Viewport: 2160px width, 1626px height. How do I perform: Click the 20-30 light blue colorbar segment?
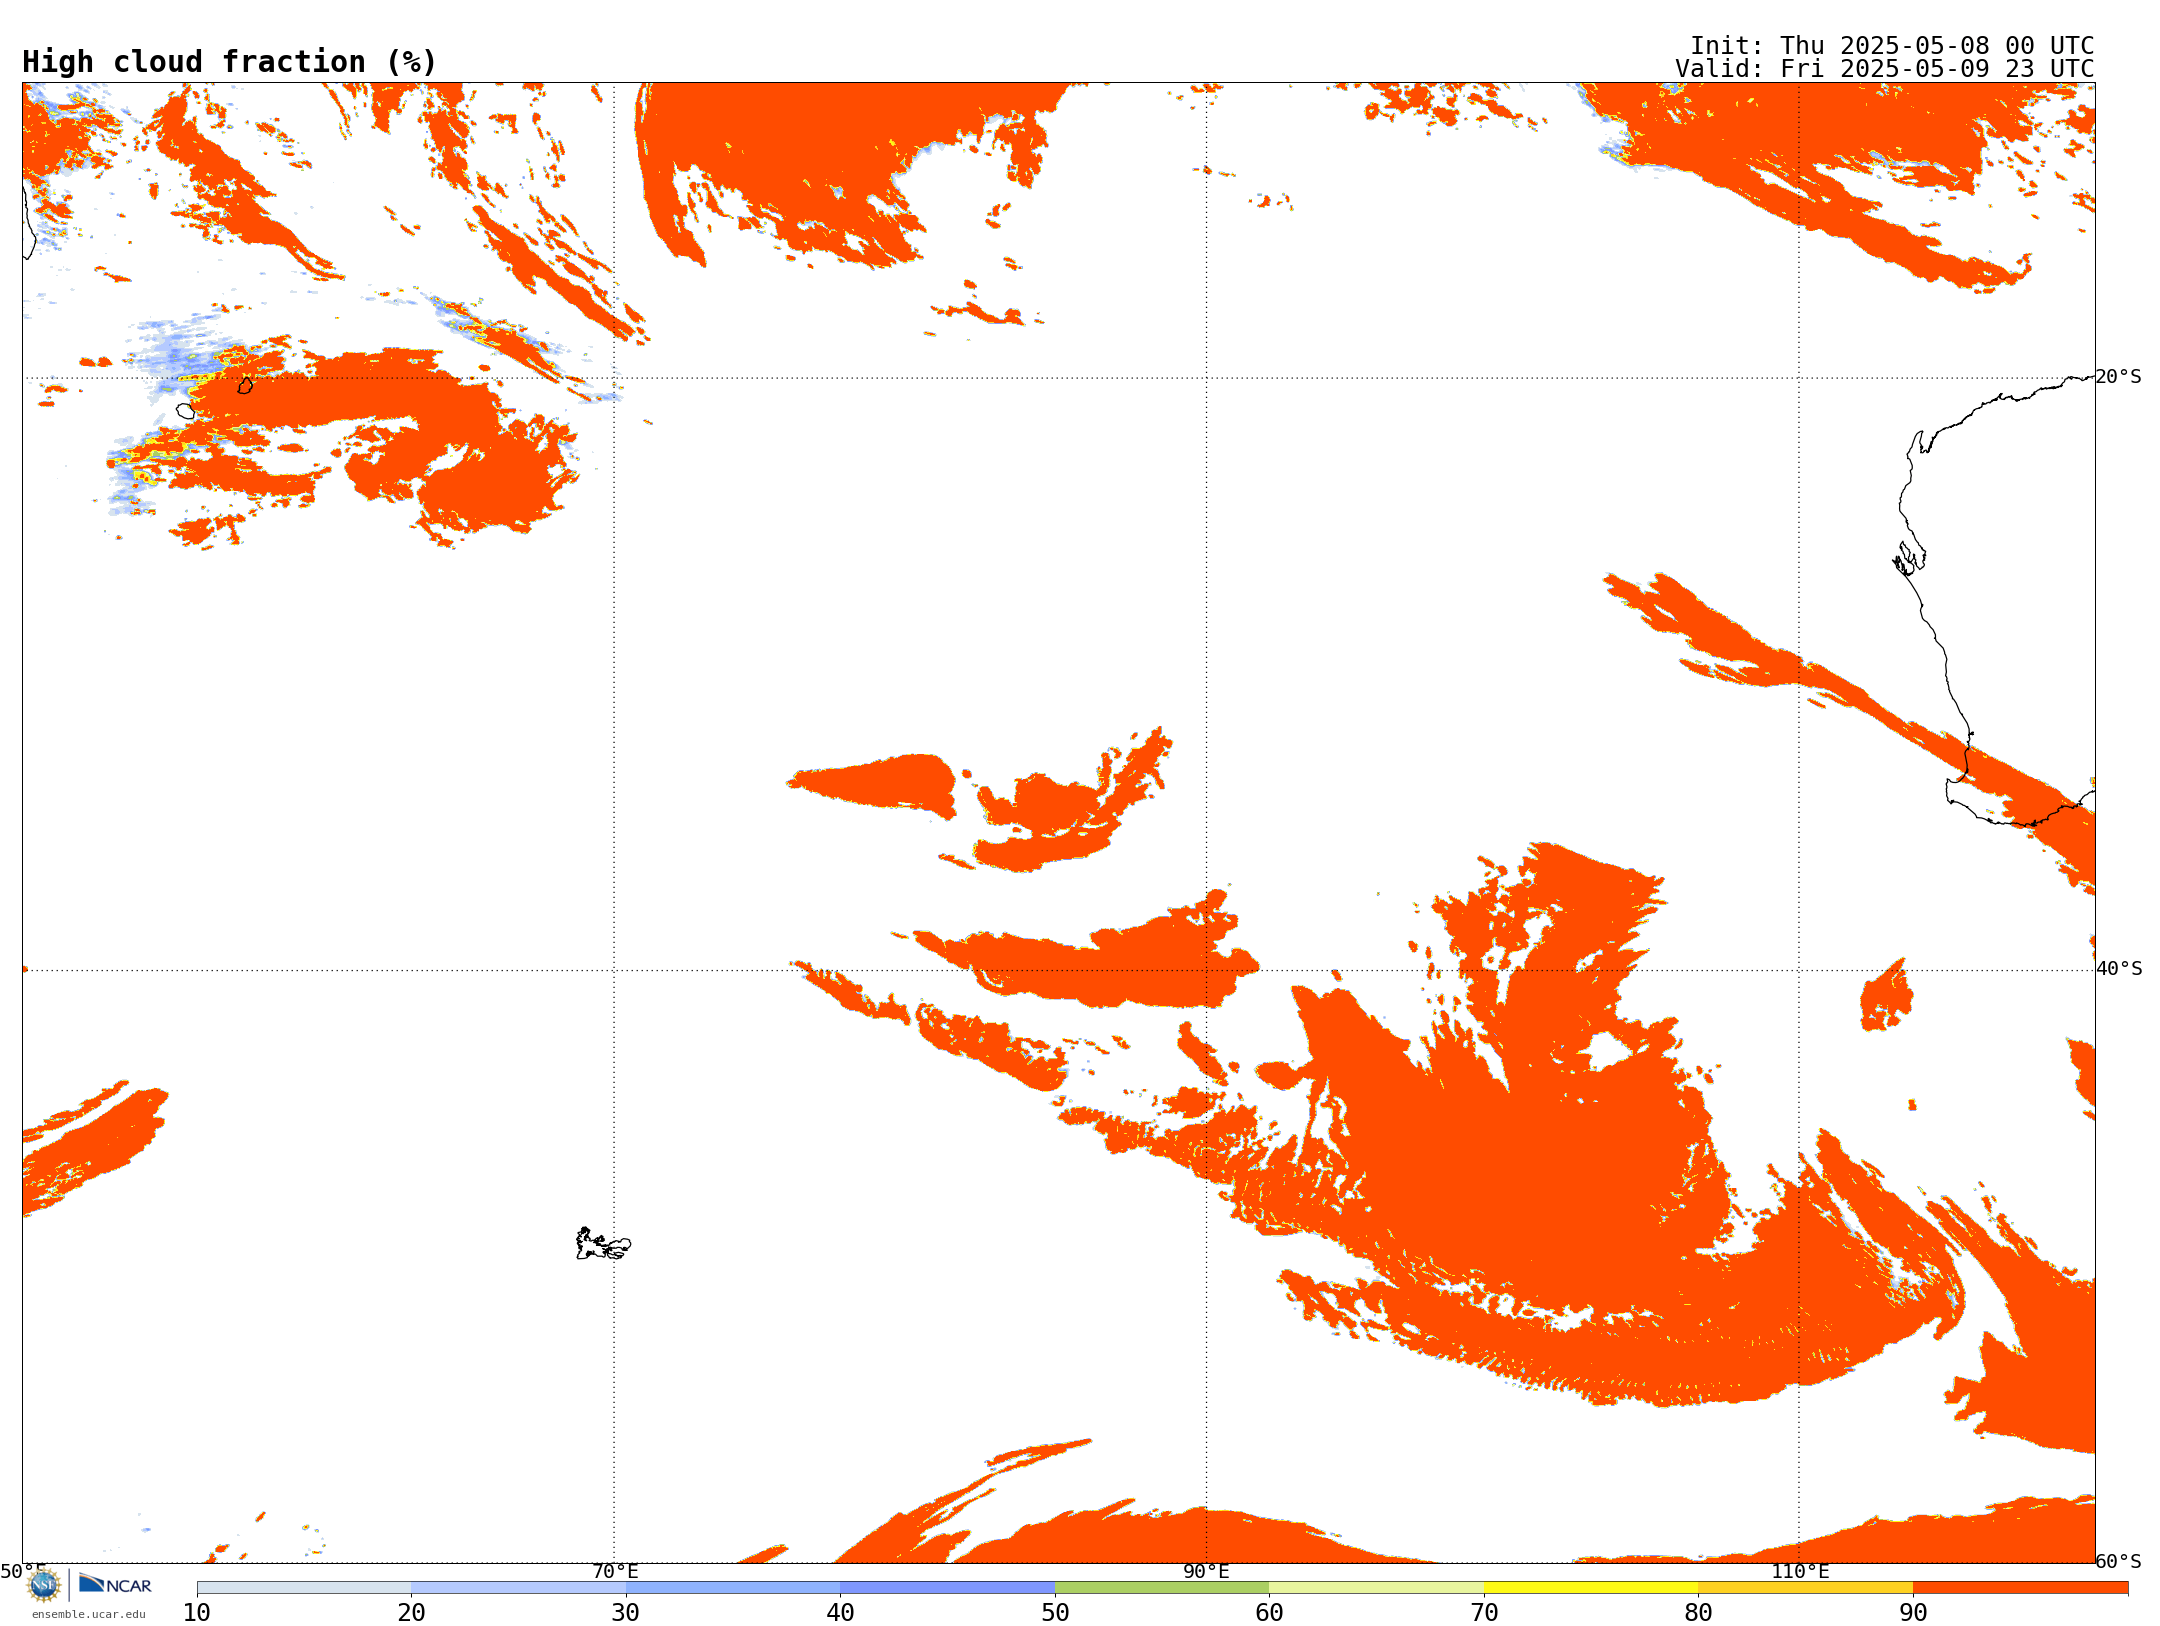[518, 1588]
